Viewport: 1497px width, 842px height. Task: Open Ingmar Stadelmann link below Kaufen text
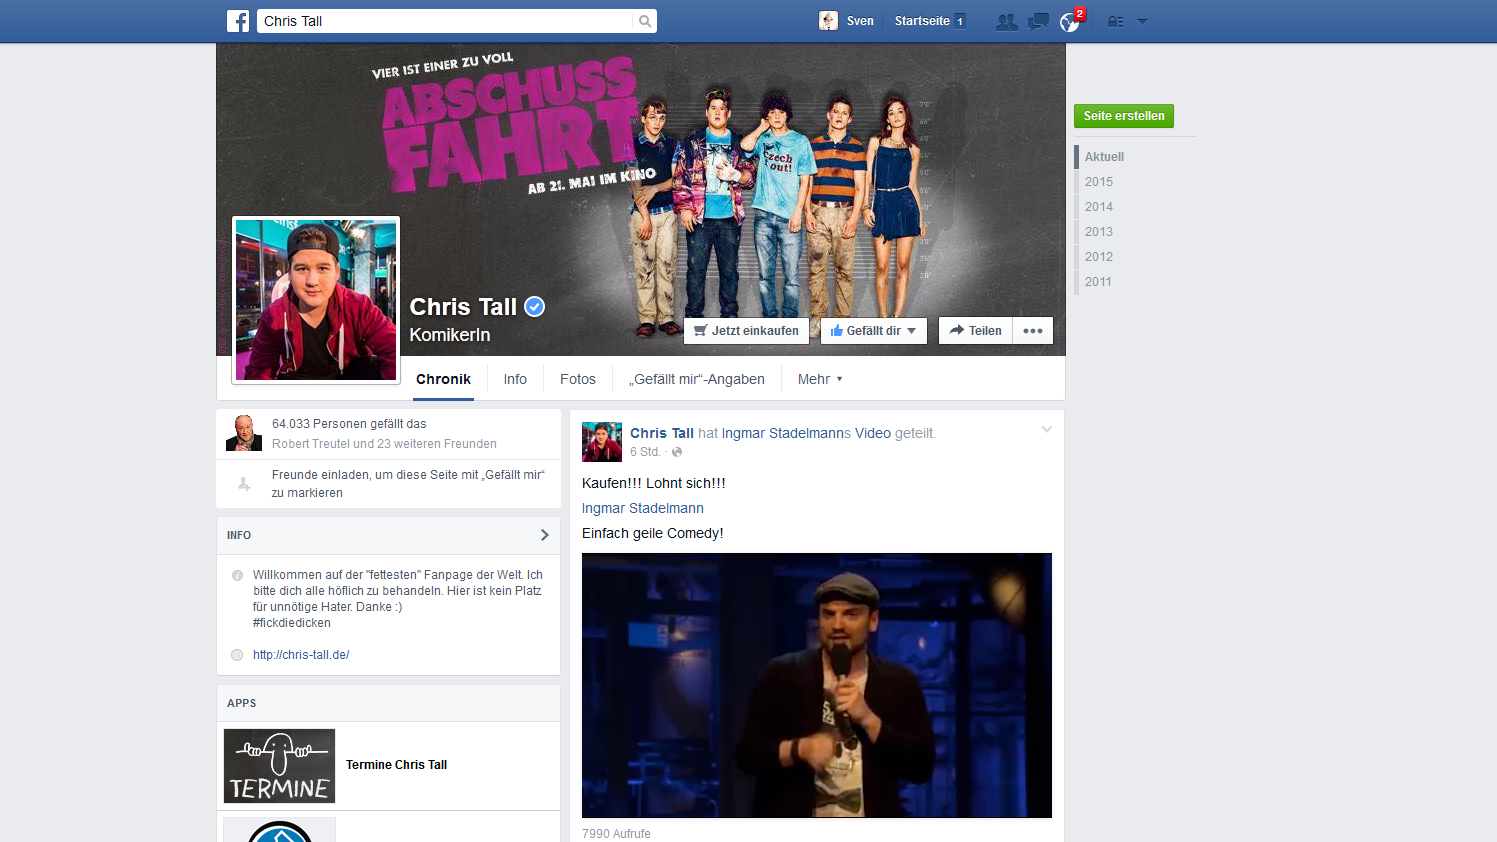(643, 508)
